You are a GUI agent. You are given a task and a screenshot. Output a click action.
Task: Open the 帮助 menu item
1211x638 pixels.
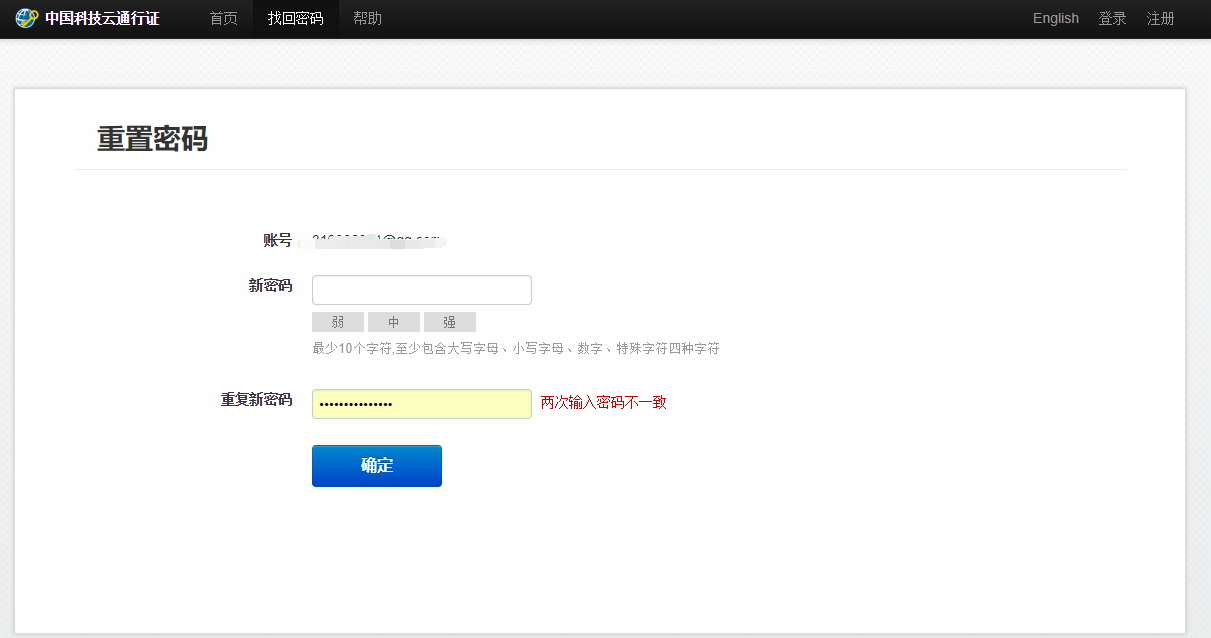click(367, 19)
